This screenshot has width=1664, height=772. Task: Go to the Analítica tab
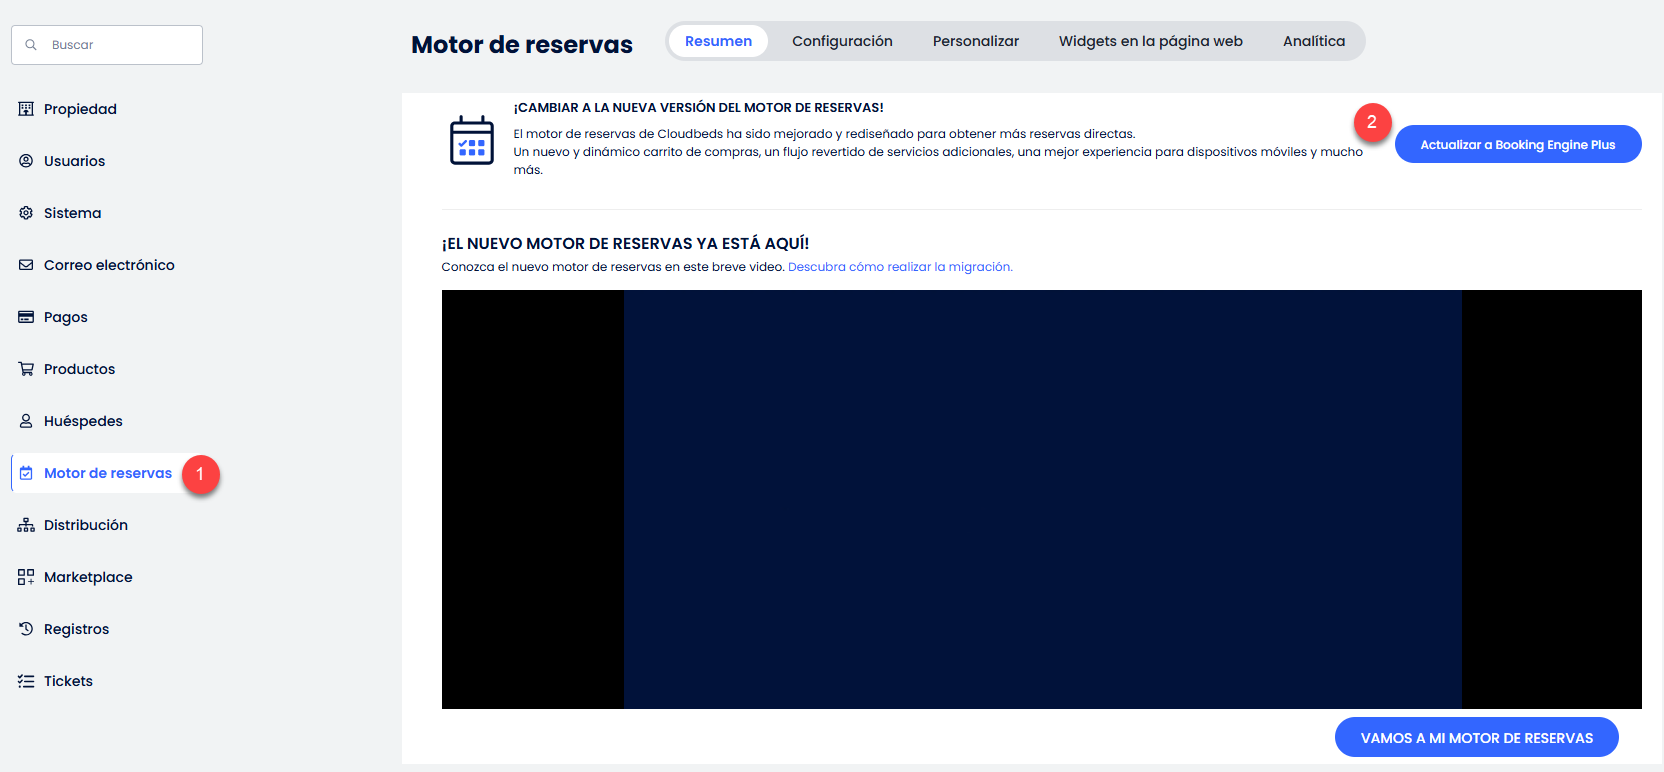pyautogui.click(x=1313, y=41)
